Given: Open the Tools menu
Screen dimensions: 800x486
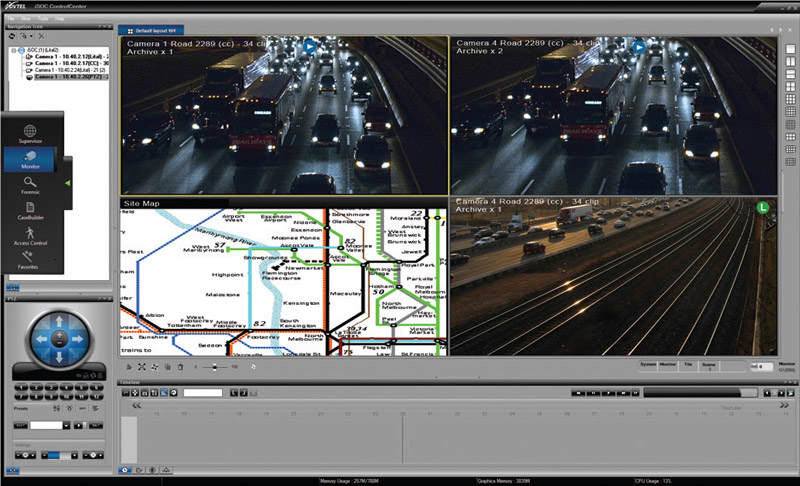Looking at the screenshot, I should pos(43,18).
